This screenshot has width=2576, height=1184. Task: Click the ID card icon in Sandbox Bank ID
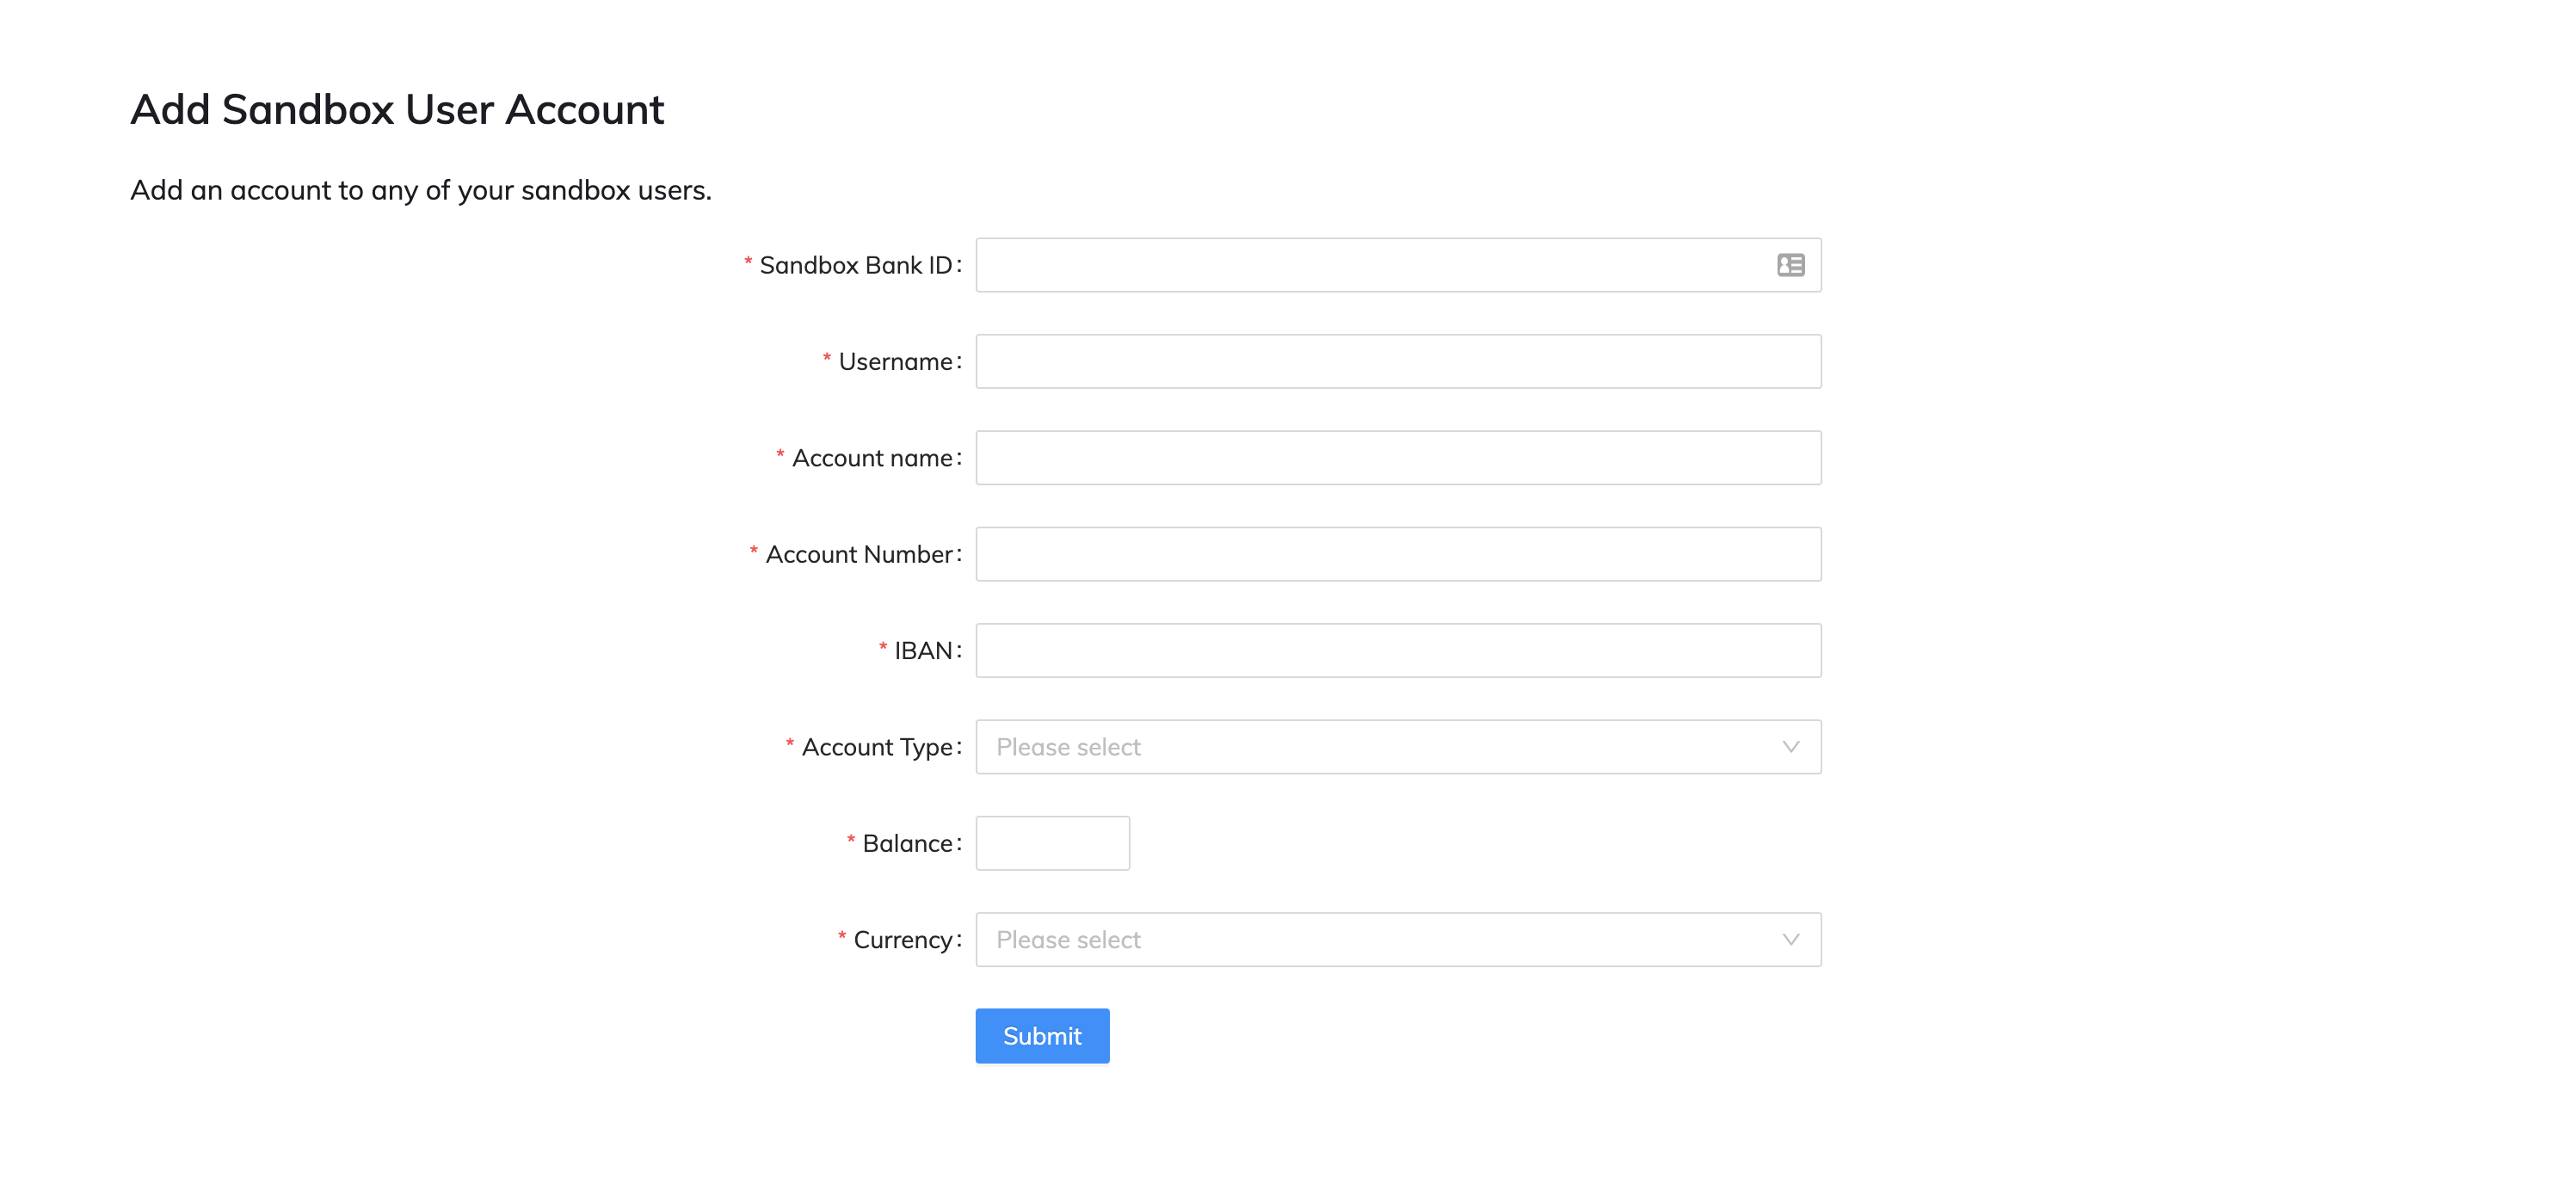1790,265
